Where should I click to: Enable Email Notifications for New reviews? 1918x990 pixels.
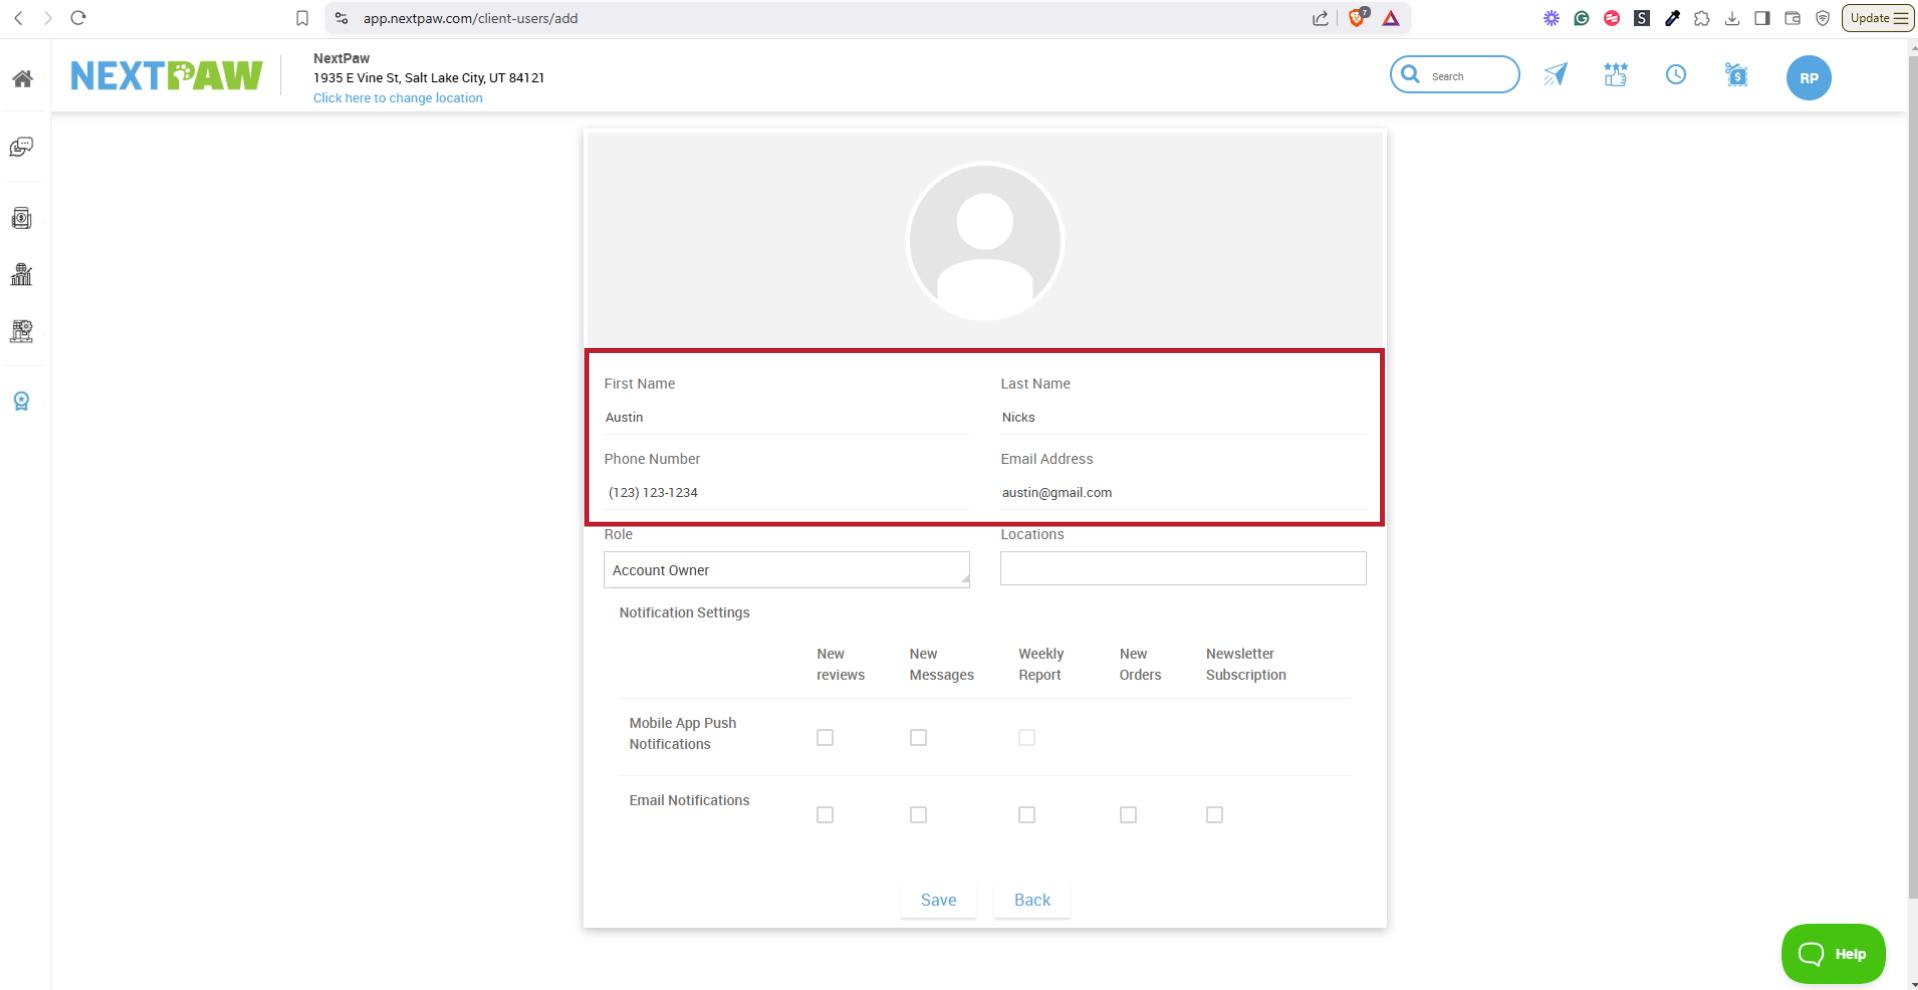pyautogui.click(x=825, y=815)
